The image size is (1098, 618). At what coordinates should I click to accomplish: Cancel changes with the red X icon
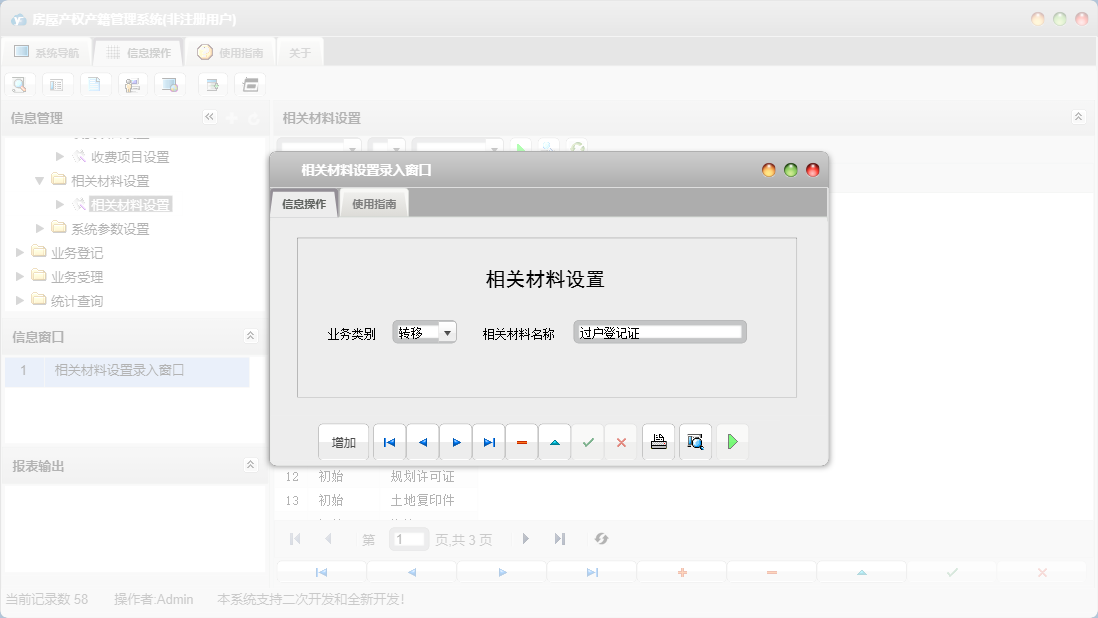click(x=621, y=441)
